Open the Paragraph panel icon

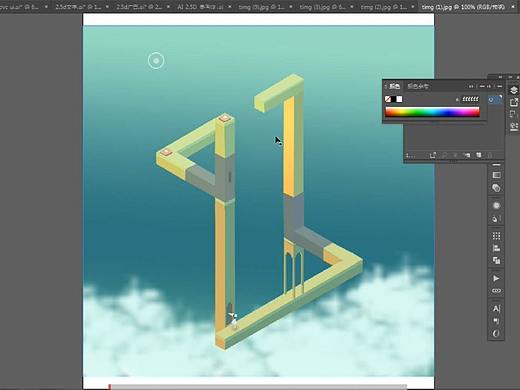coord(496,321)
